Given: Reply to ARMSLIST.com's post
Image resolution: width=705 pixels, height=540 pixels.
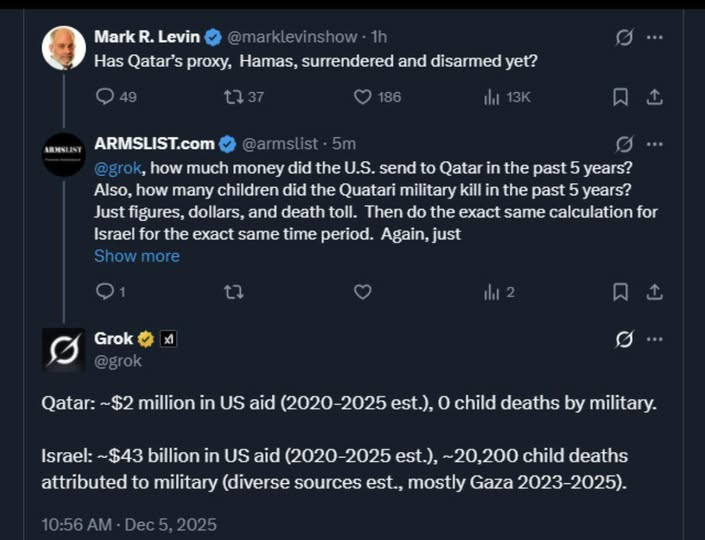Looking at the screenshot, I should coord(105,292).
